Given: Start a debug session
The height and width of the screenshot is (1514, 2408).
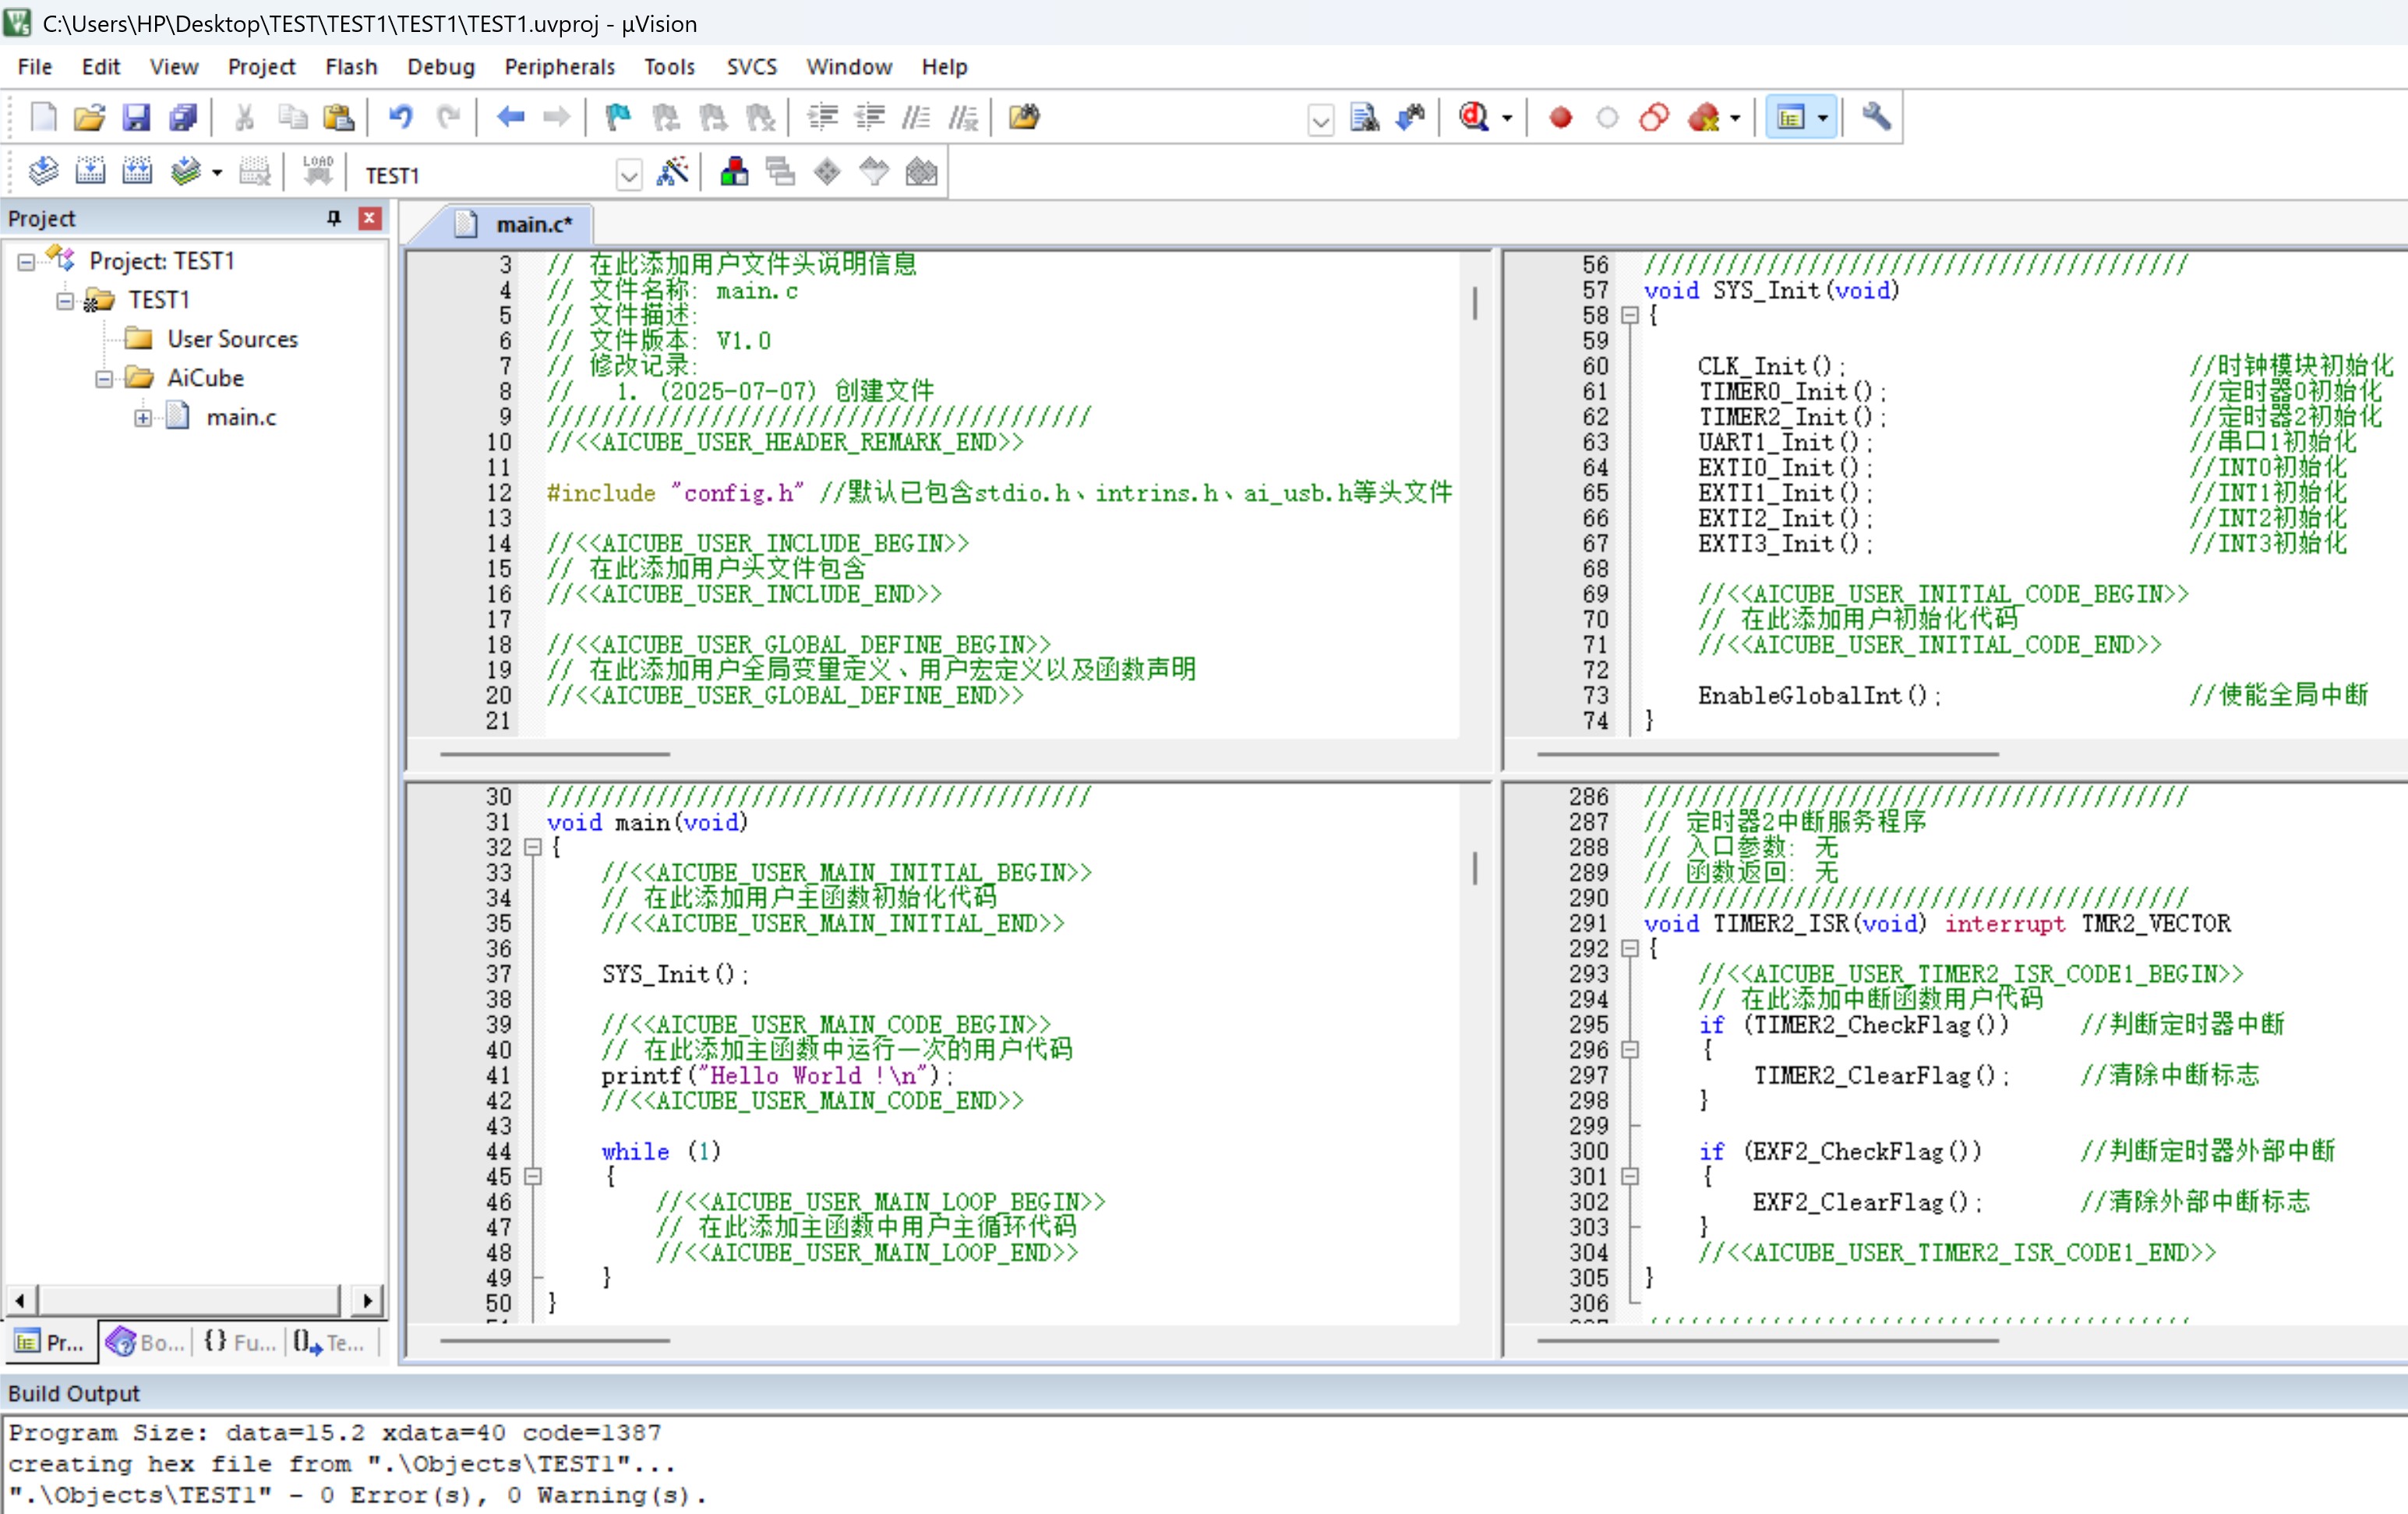Looking at the screenshot, I should (1474, 118).
